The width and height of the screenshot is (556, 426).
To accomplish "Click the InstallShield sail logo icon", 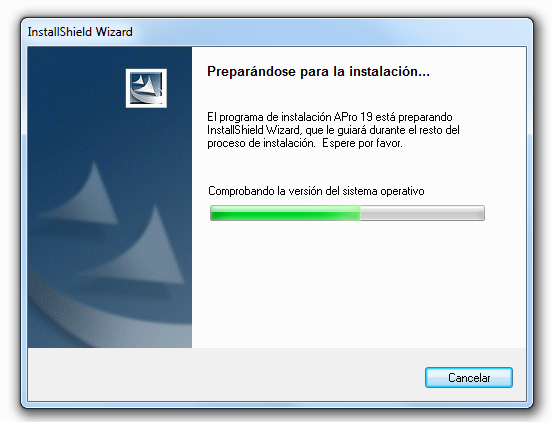I will 147,89.
